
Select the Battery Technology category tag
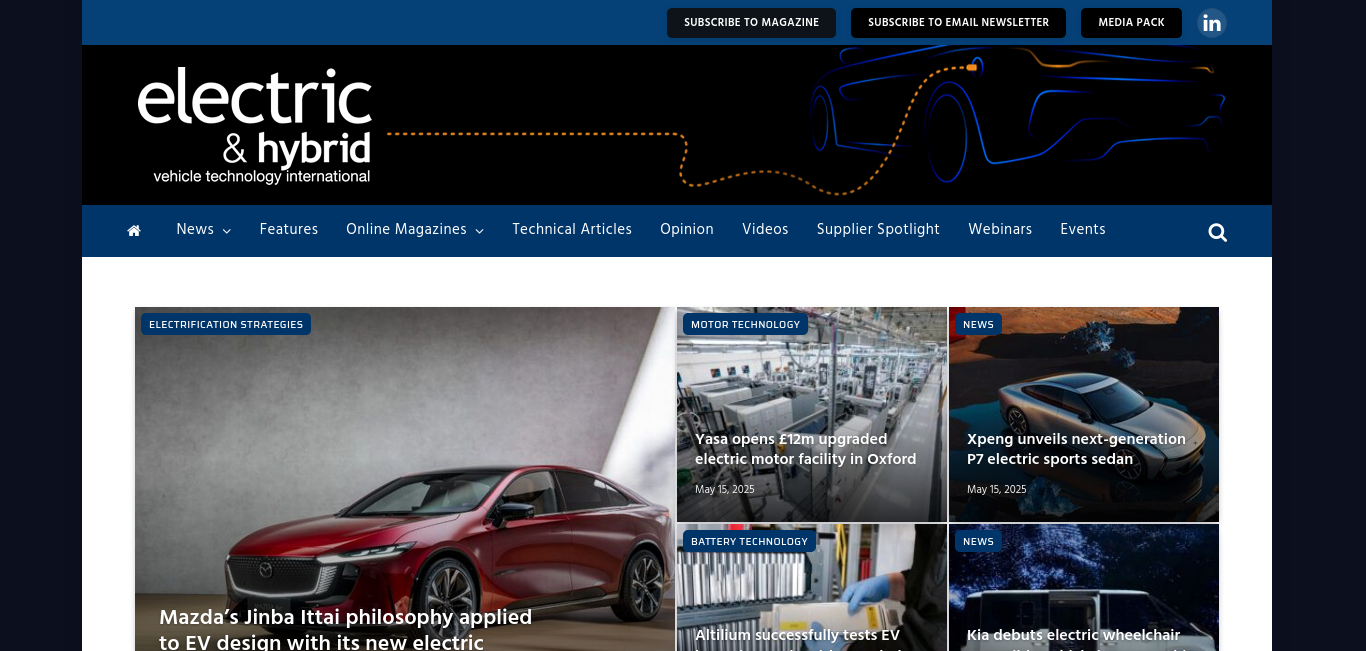(749, 541)
